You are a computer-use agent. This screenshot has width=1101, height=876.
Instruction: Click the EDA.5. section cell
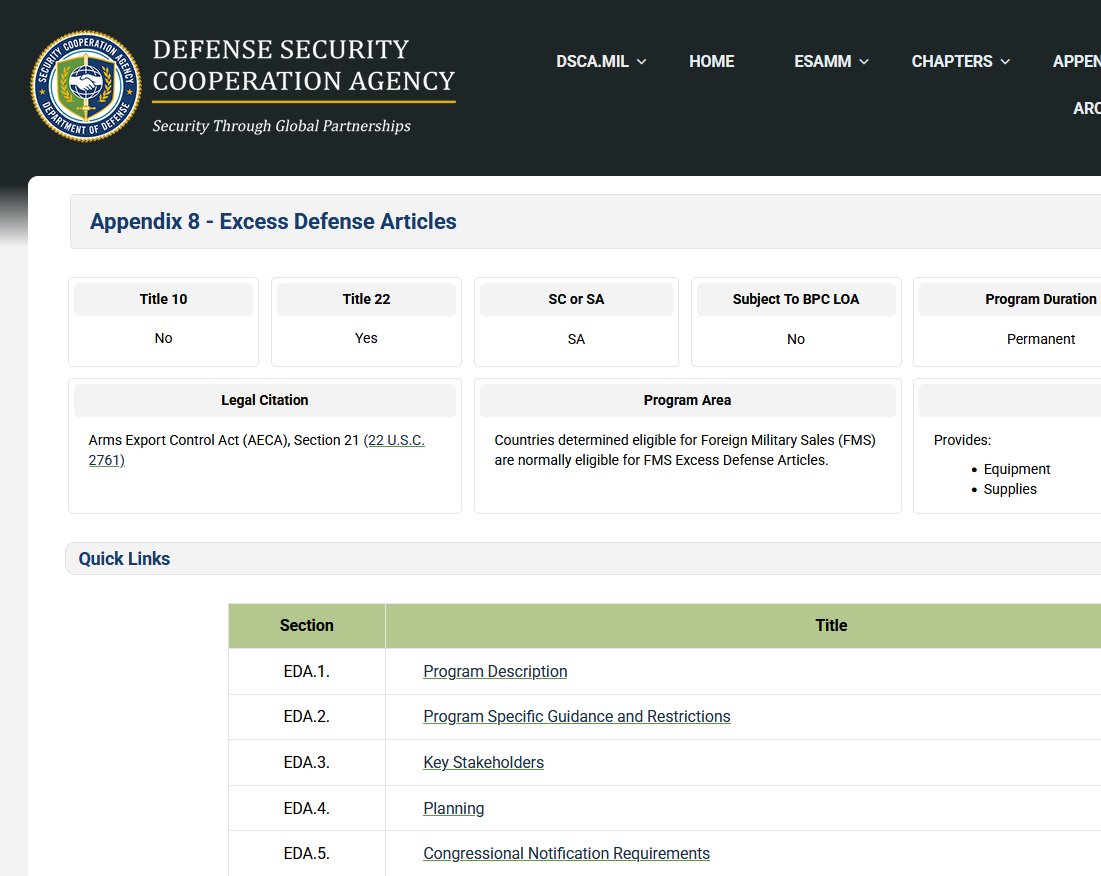pyautogui.click(x=307, y=854)
